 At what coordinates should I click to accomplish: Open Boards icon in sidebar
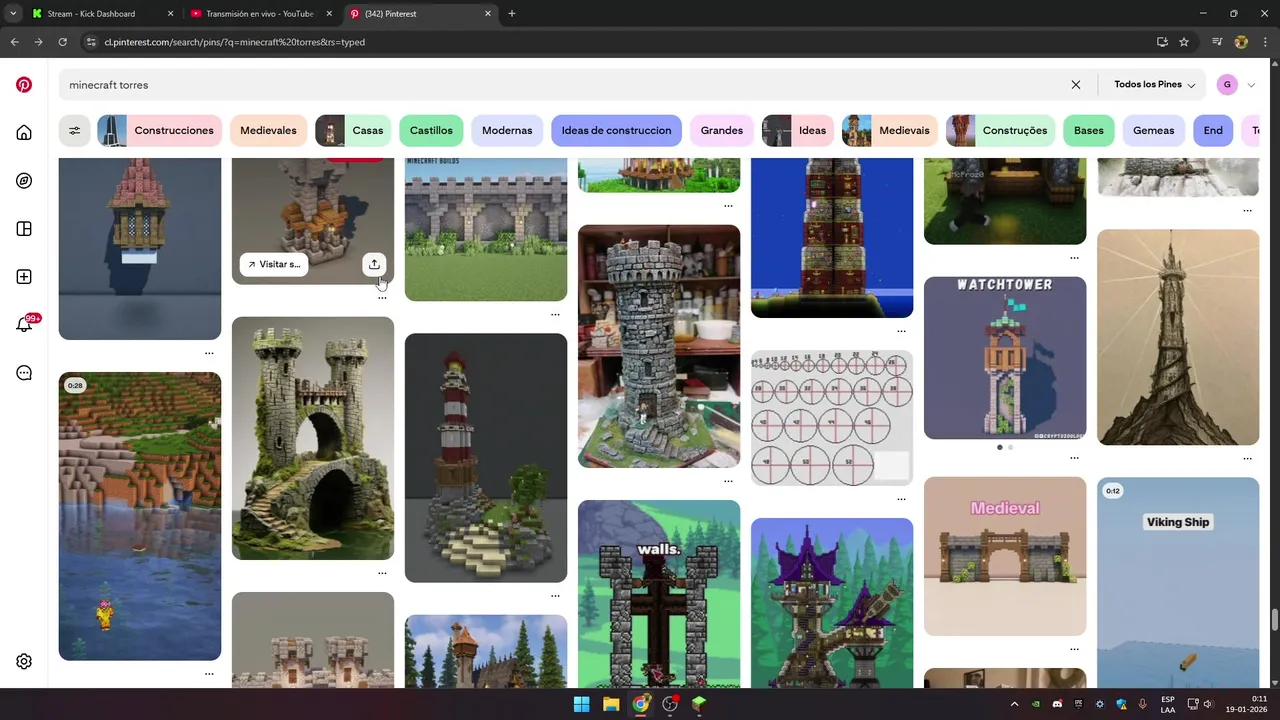pyautogui.click(x=24, y=229)
